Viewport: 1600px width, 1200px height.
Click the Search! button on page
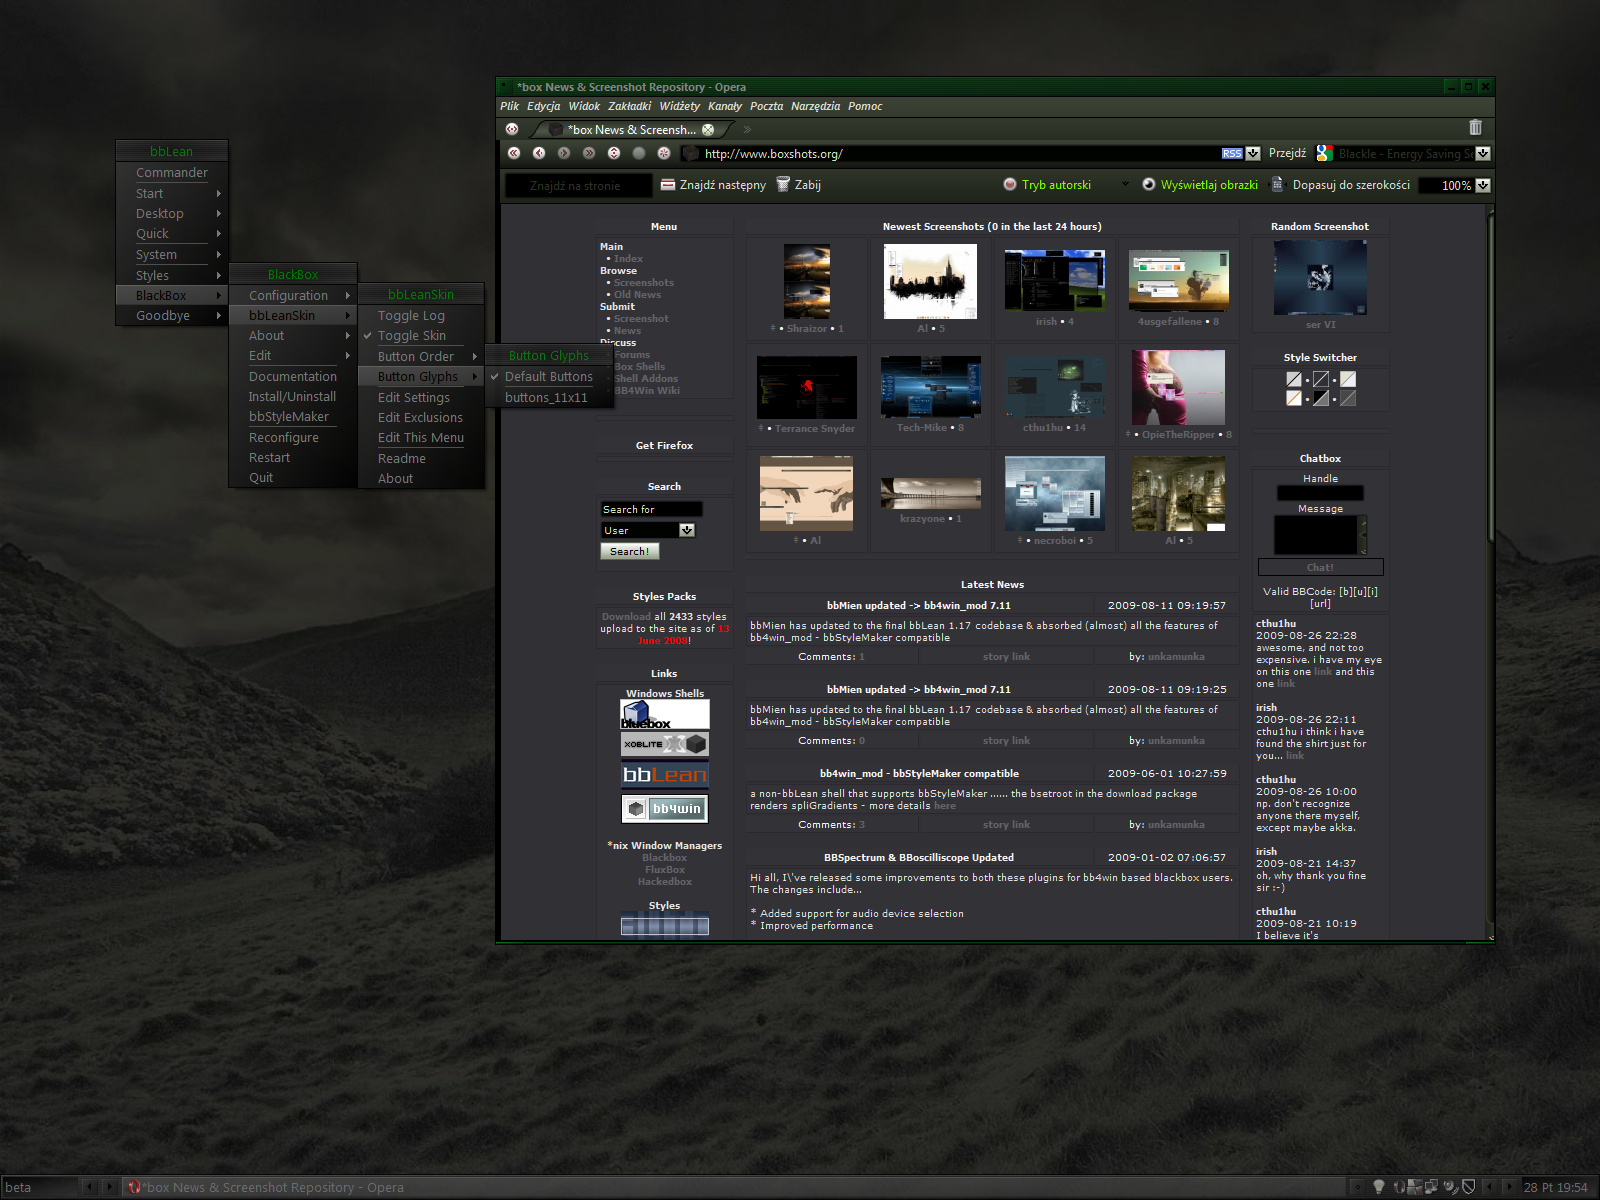630,551
